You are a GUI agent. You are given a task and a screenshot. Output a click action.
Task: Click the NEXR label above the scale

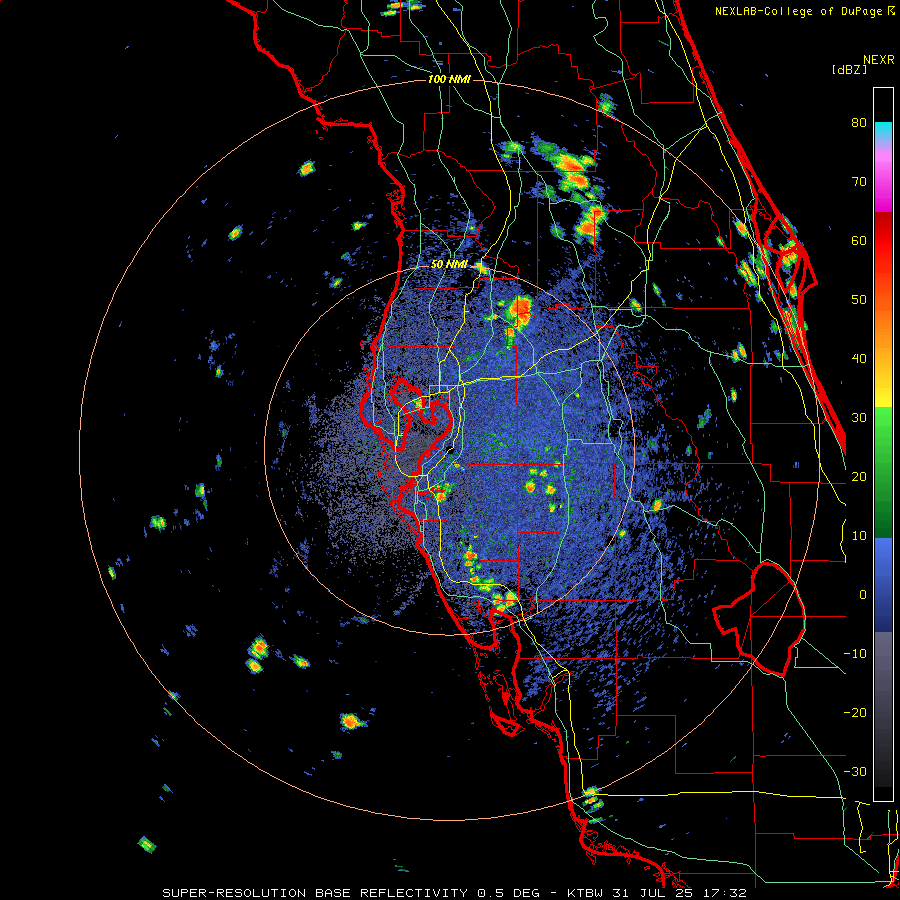coord(879,60)
